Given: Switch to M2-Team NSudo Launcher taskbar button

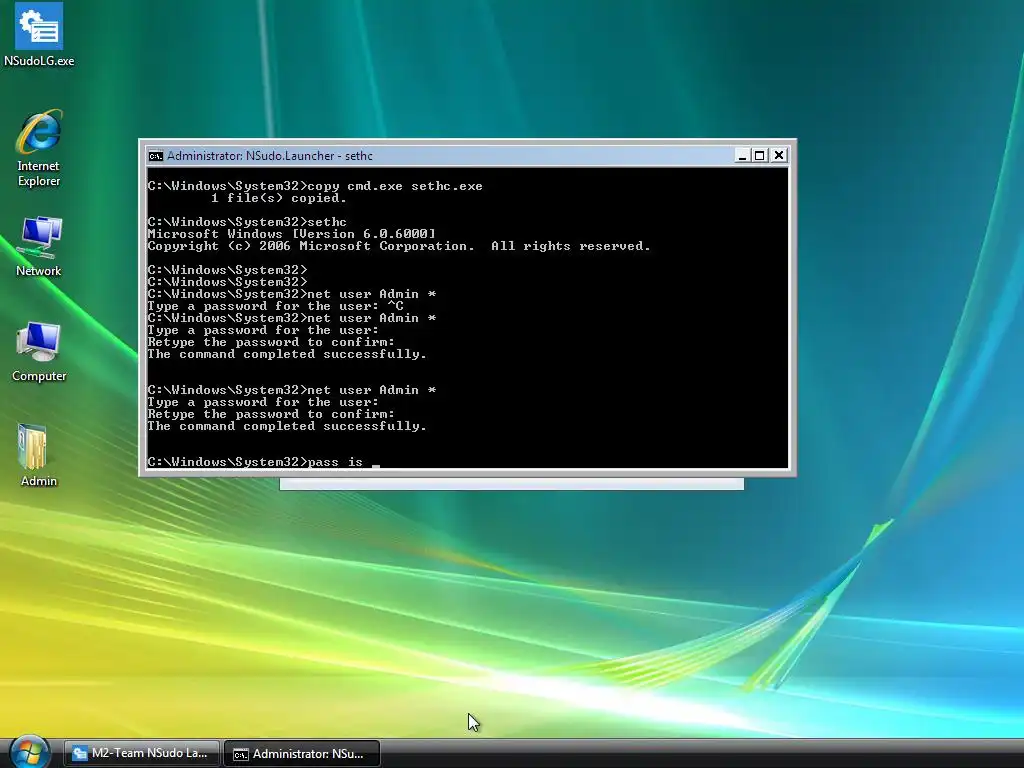Looking at the screenshot, I should coord(141,753).
